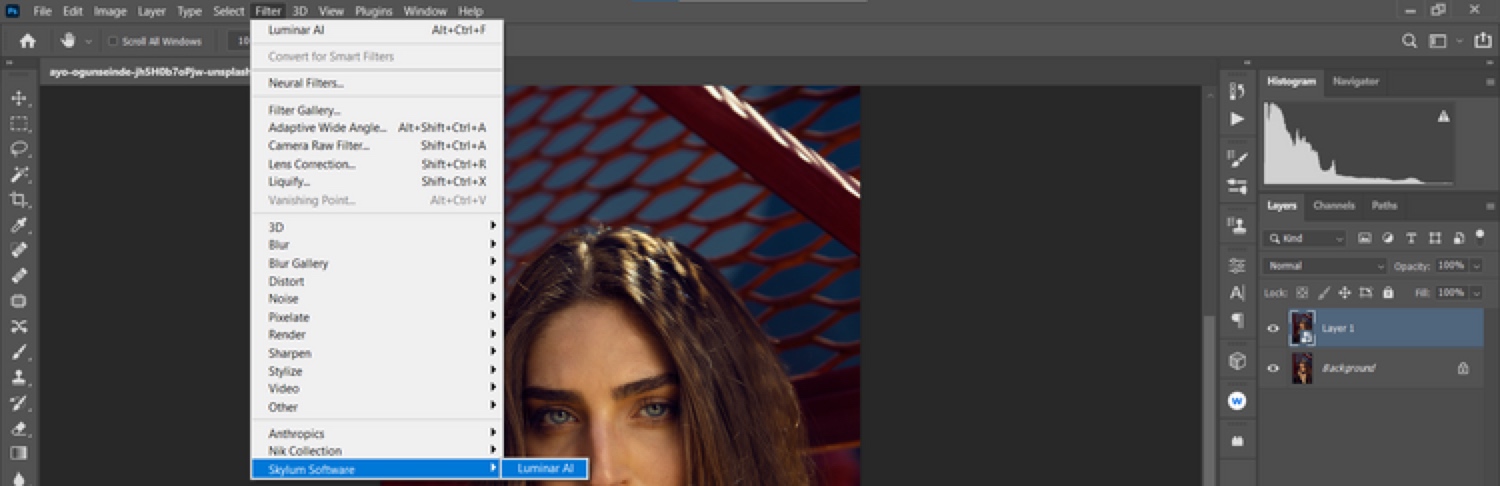Select the Background layer thumbnail
The width and height of the screenshot is (1500, 486).
coord(1303,368)
